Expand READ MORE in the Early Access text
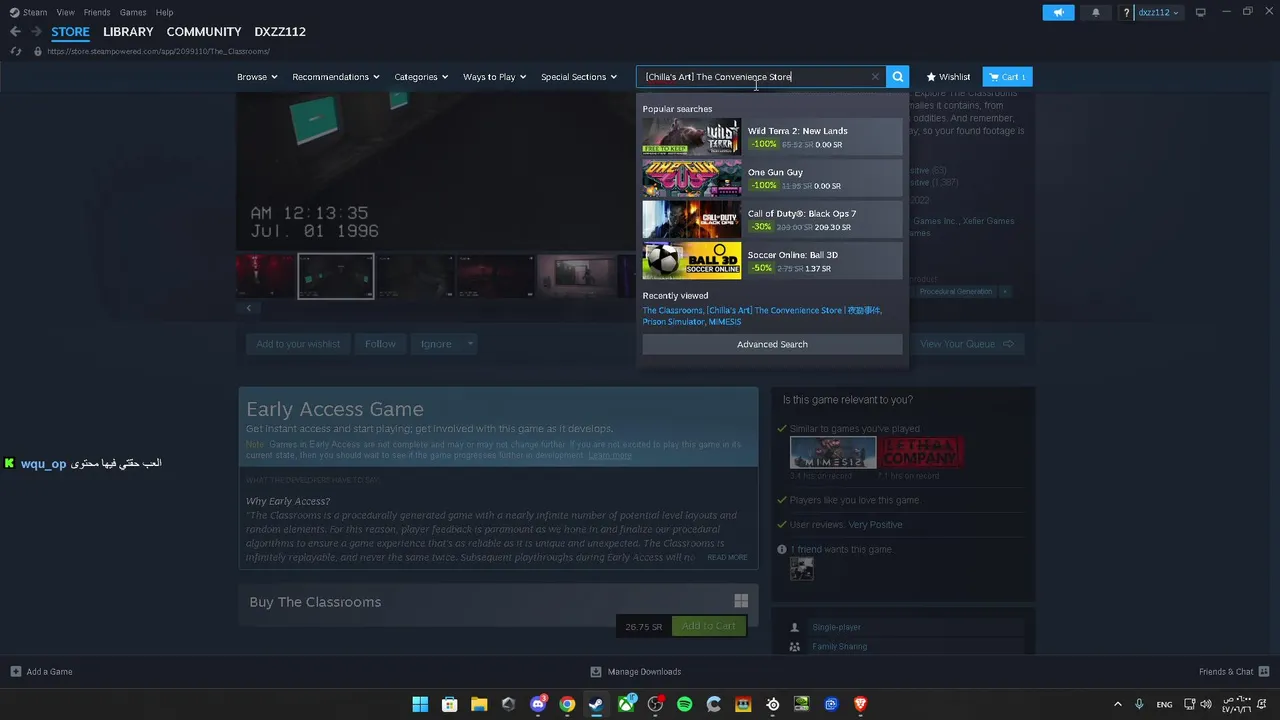 (x=727, y=557)
